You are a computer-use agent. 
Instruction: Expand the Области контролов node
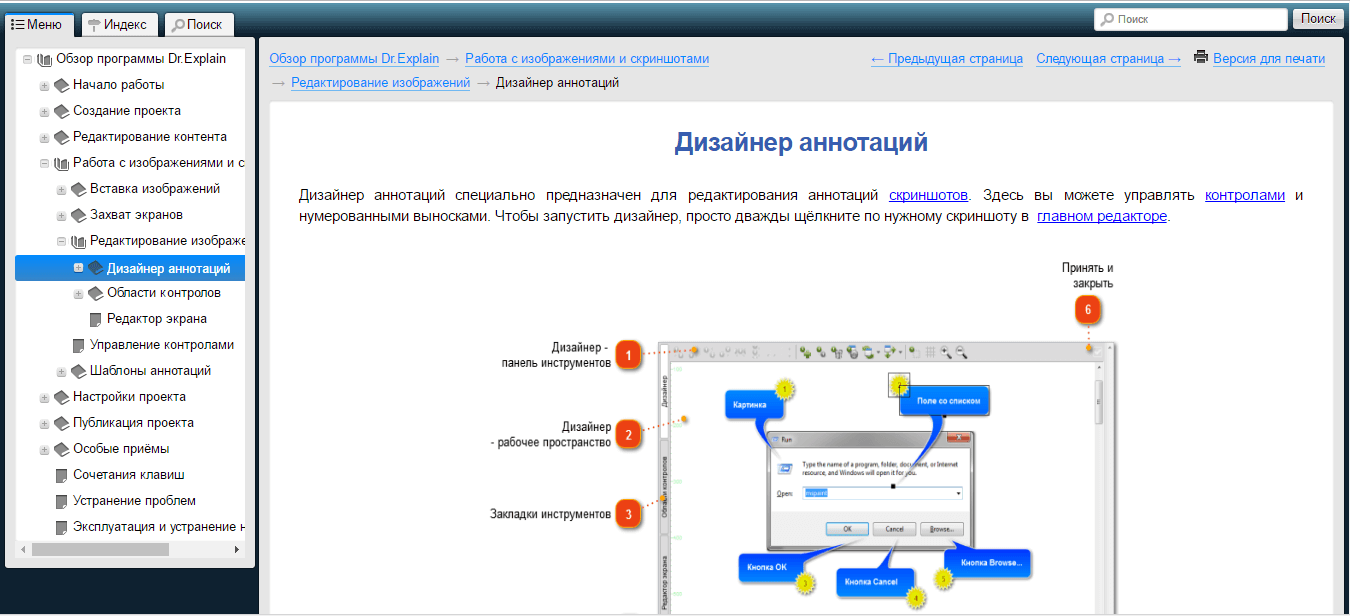coord(78,294)
